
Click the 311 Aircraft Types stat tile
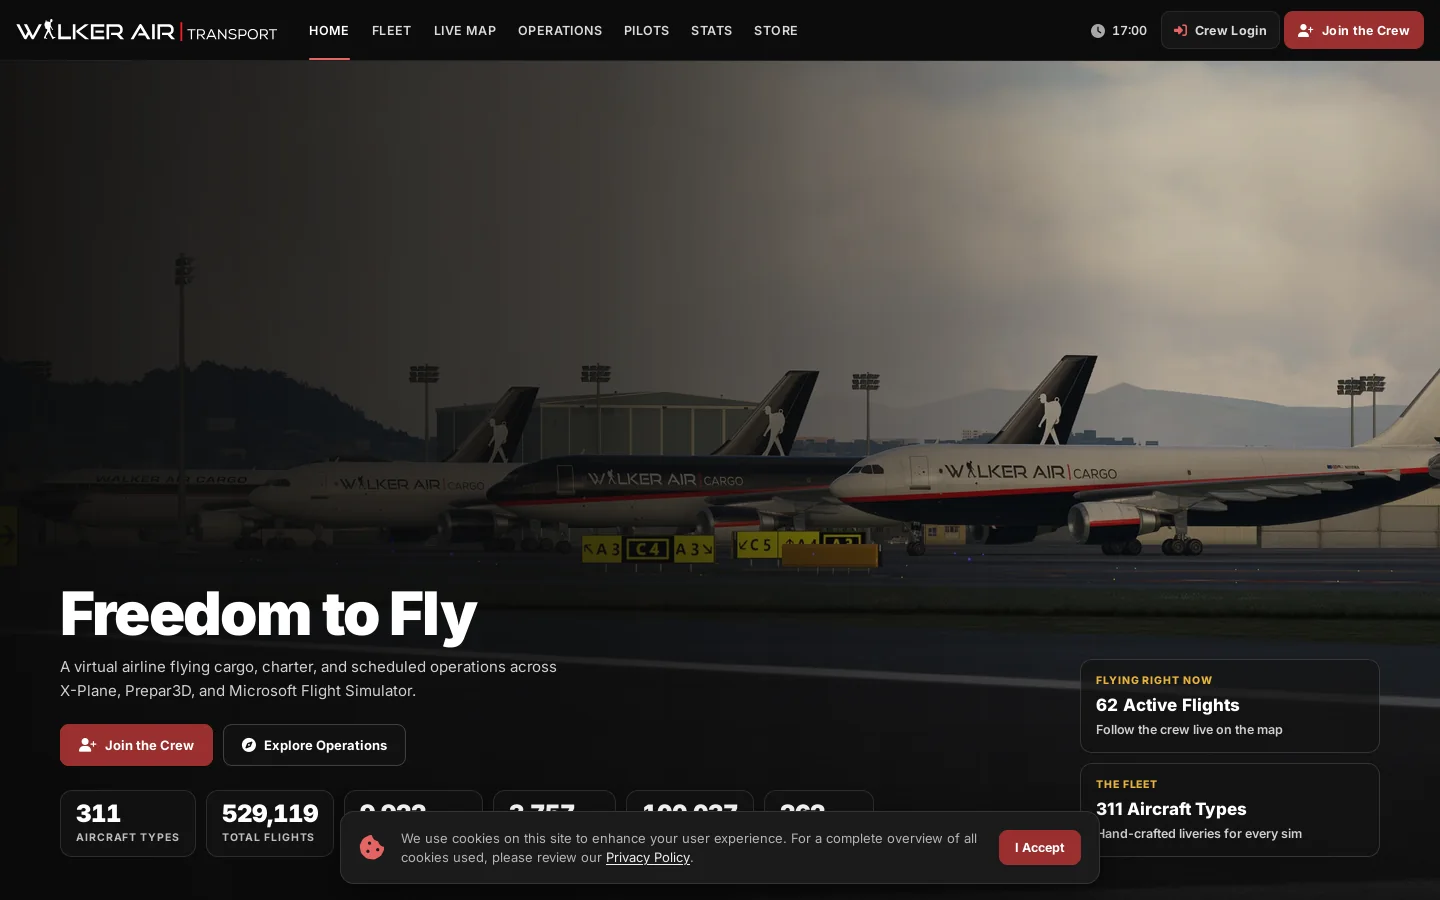(x=128, y=823)
